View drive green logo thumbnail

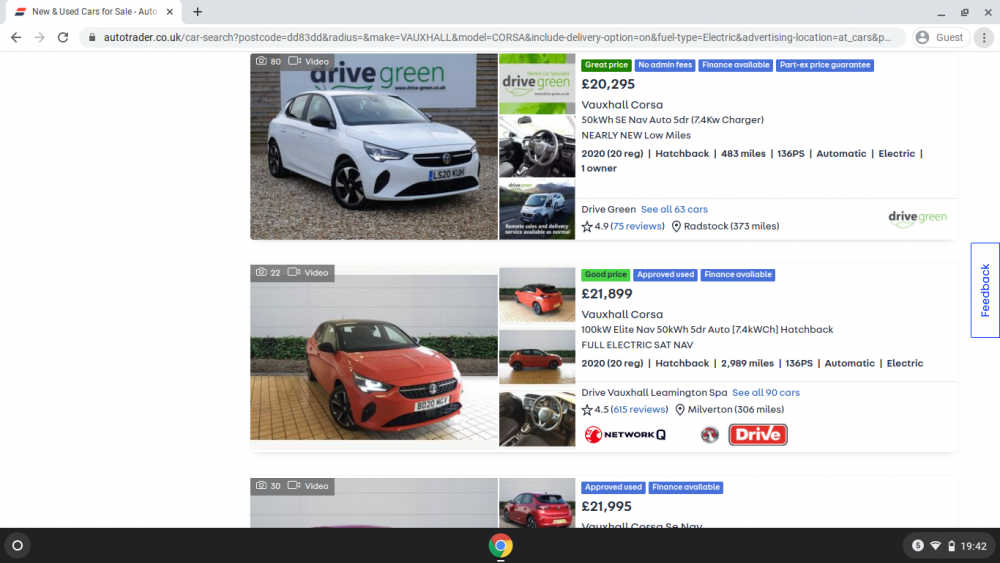(x=537, y=84)
